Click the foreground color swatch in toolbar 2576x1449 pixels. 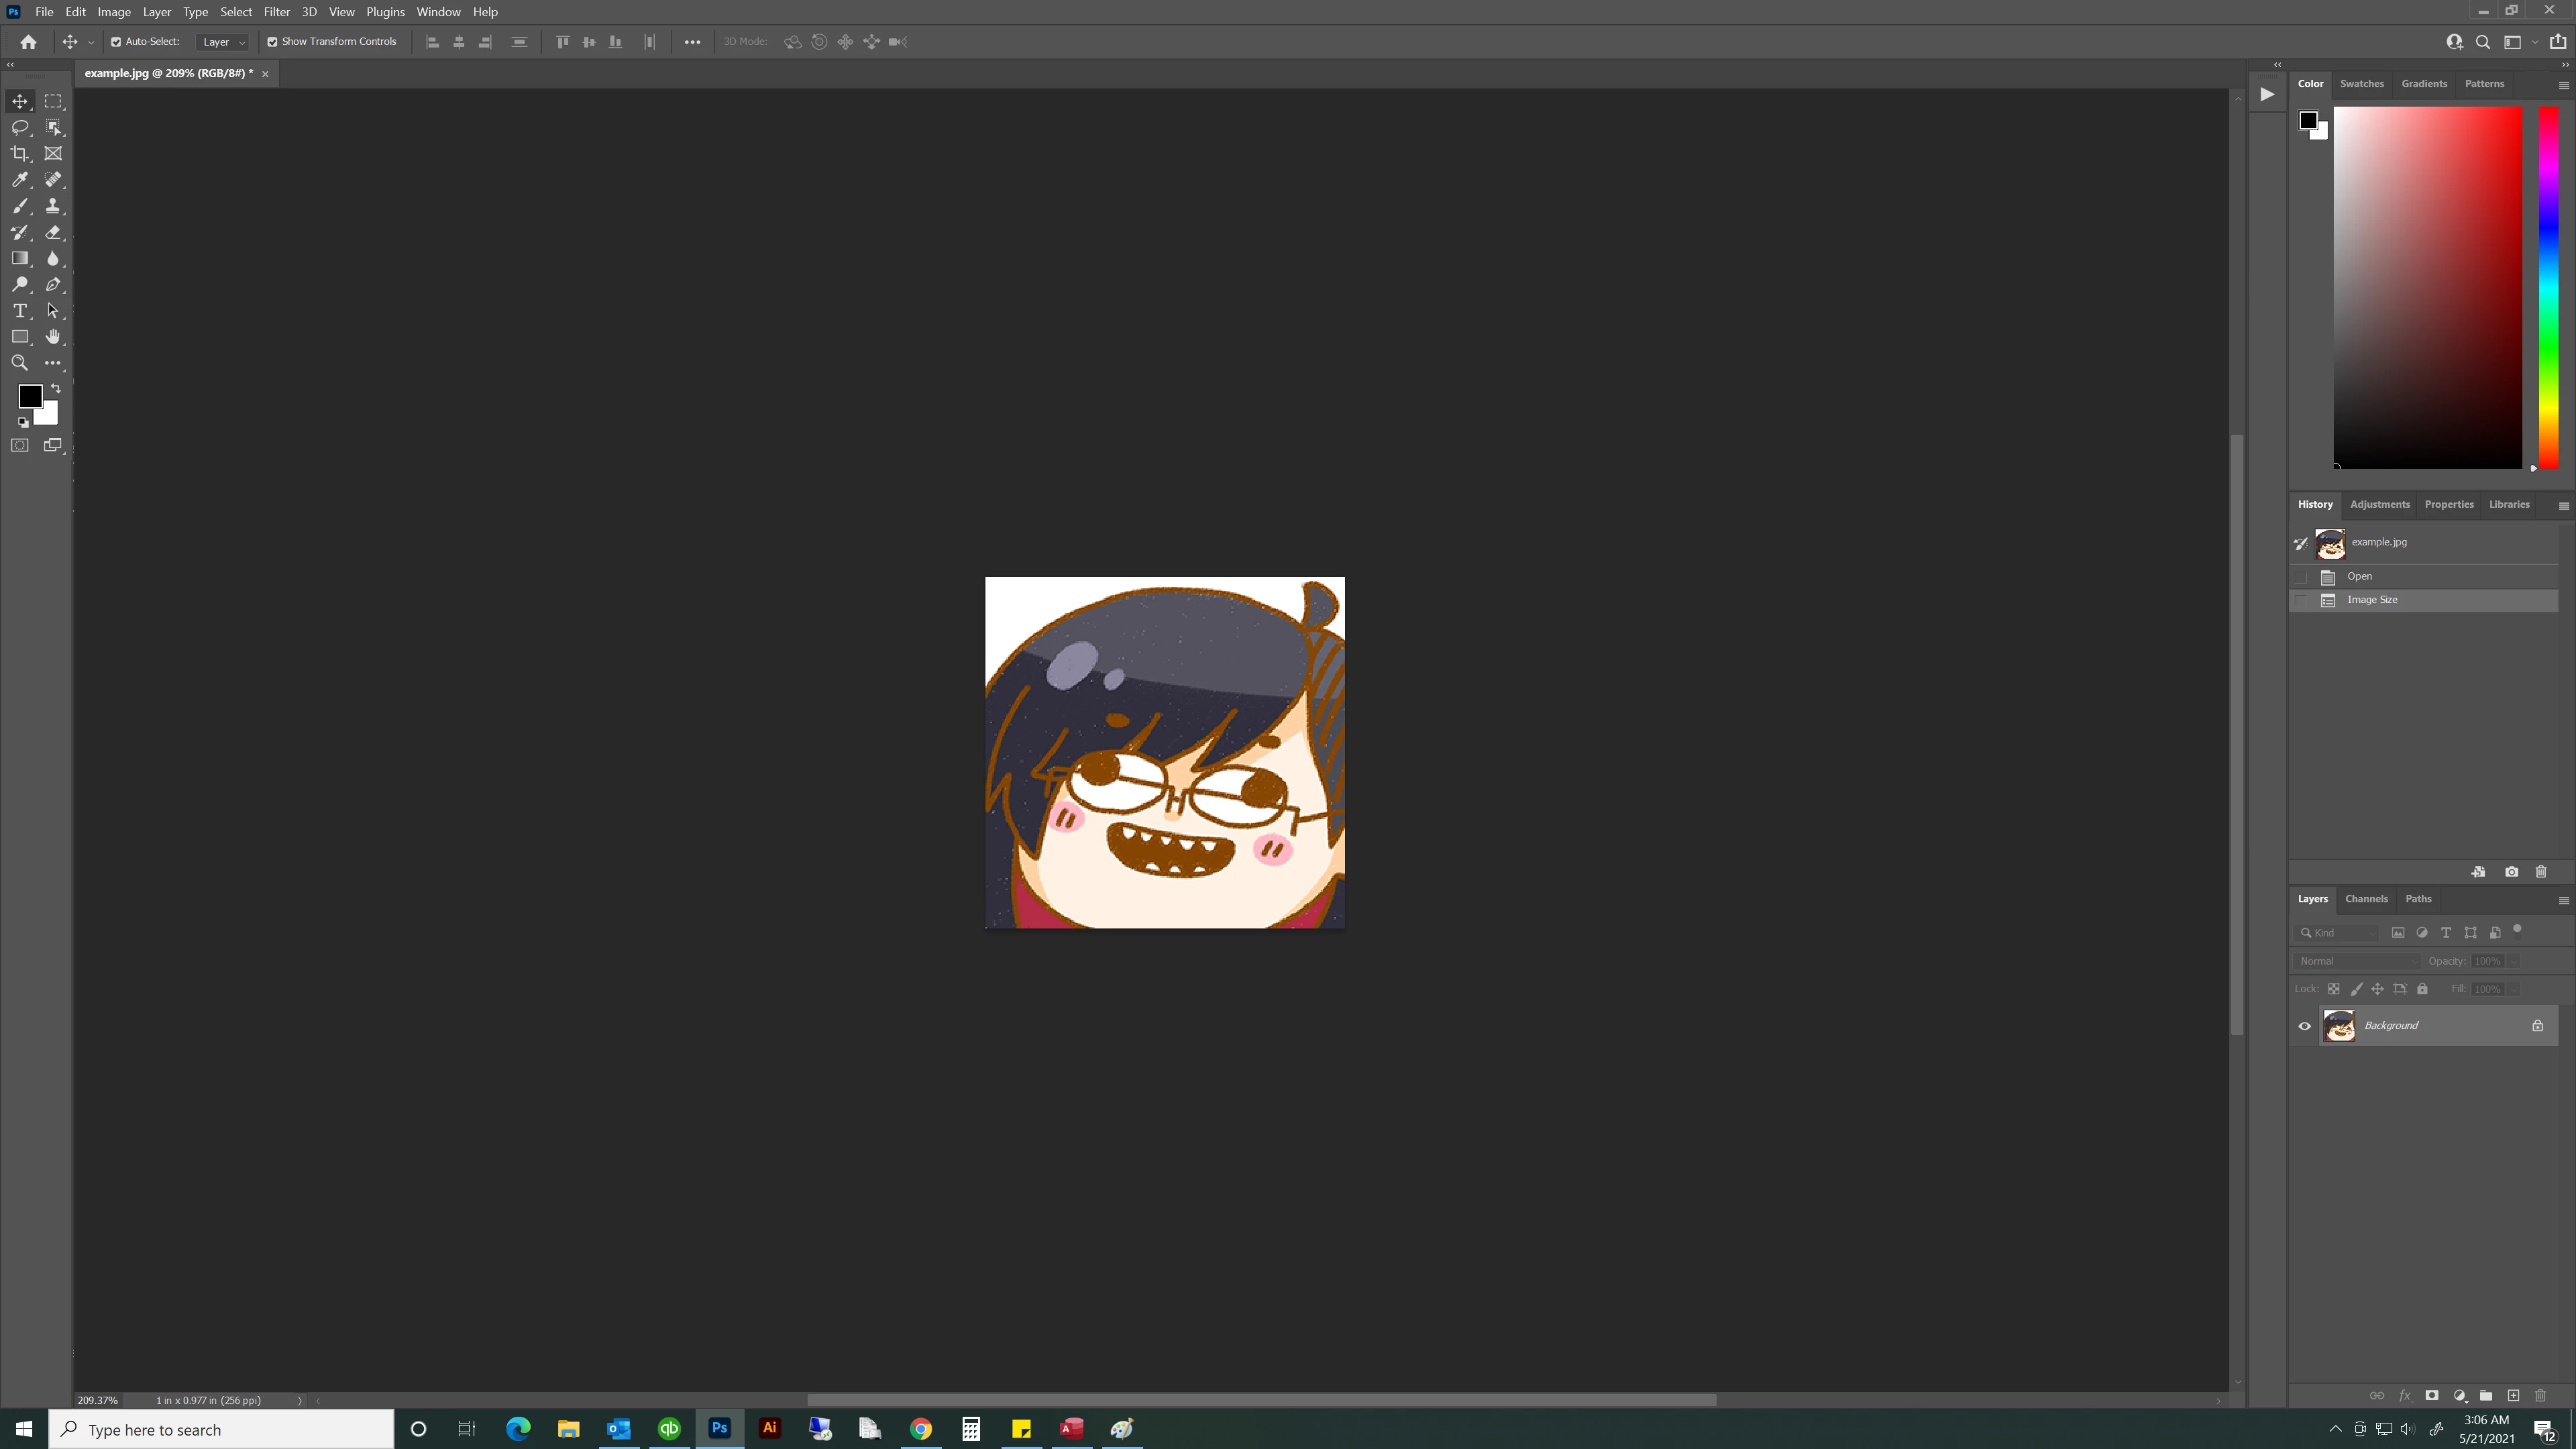click(29, 396)
